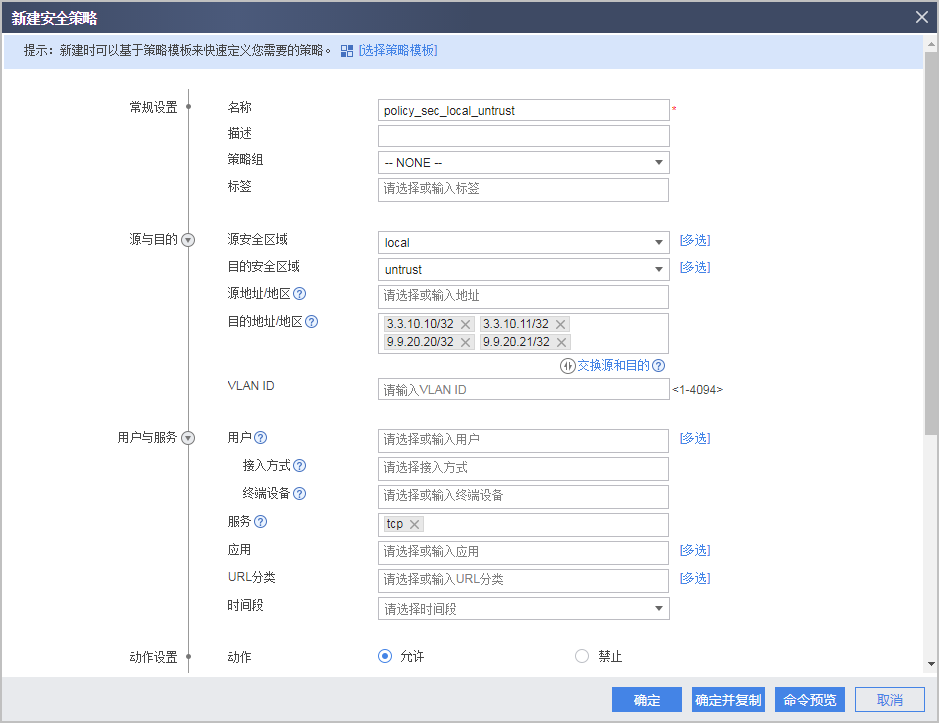Remove the tcp service tag
The width and height of the screenshot is (939, 723).
pos(413,523)
